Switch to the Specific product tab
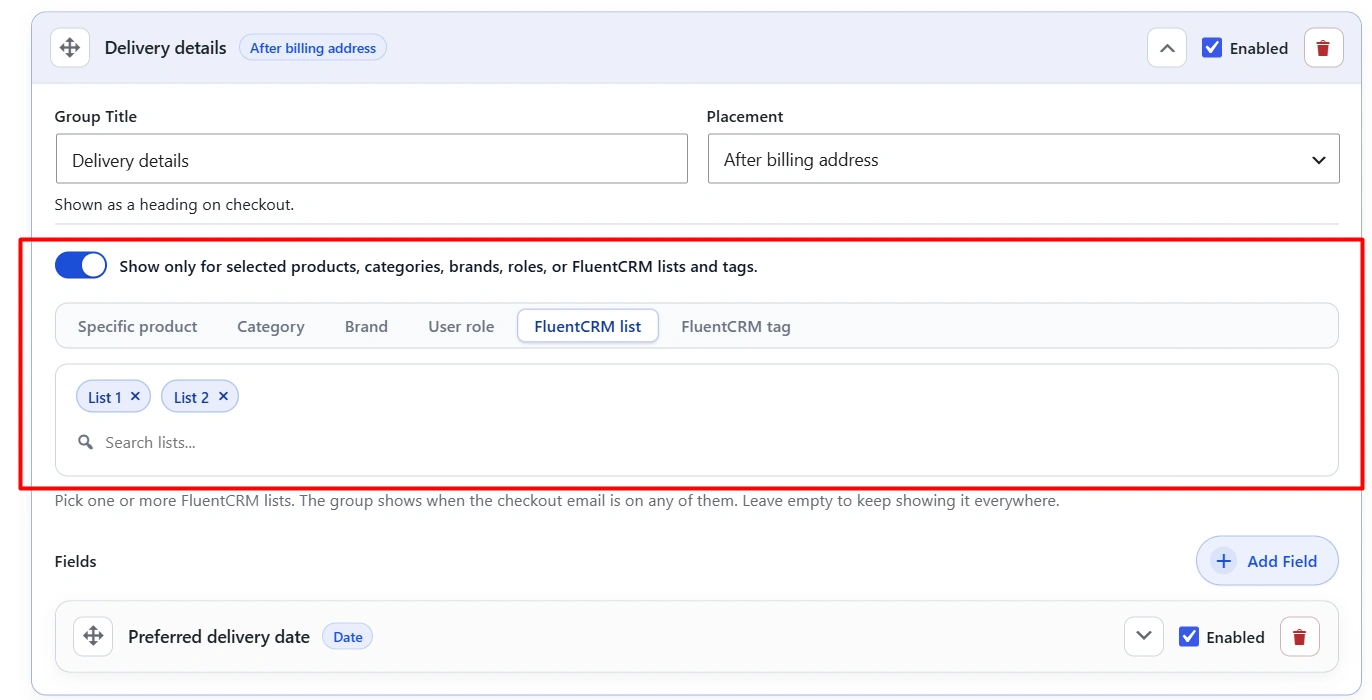1372x700 pixels. tap(138, 326)
